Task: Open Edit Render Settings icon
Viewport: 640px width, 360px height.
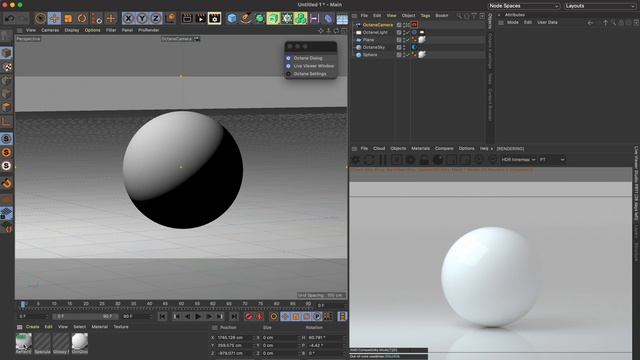Action: tap(215, 18)
